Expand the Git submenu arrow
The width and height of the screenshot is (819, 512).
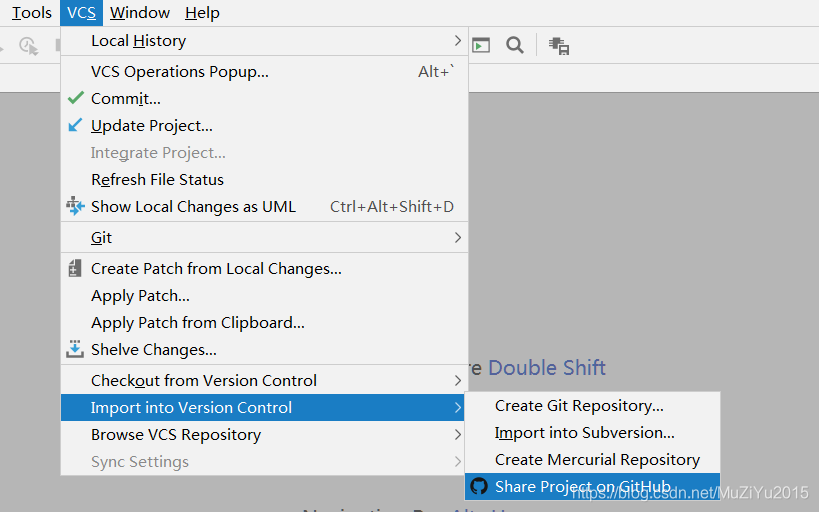458,238
